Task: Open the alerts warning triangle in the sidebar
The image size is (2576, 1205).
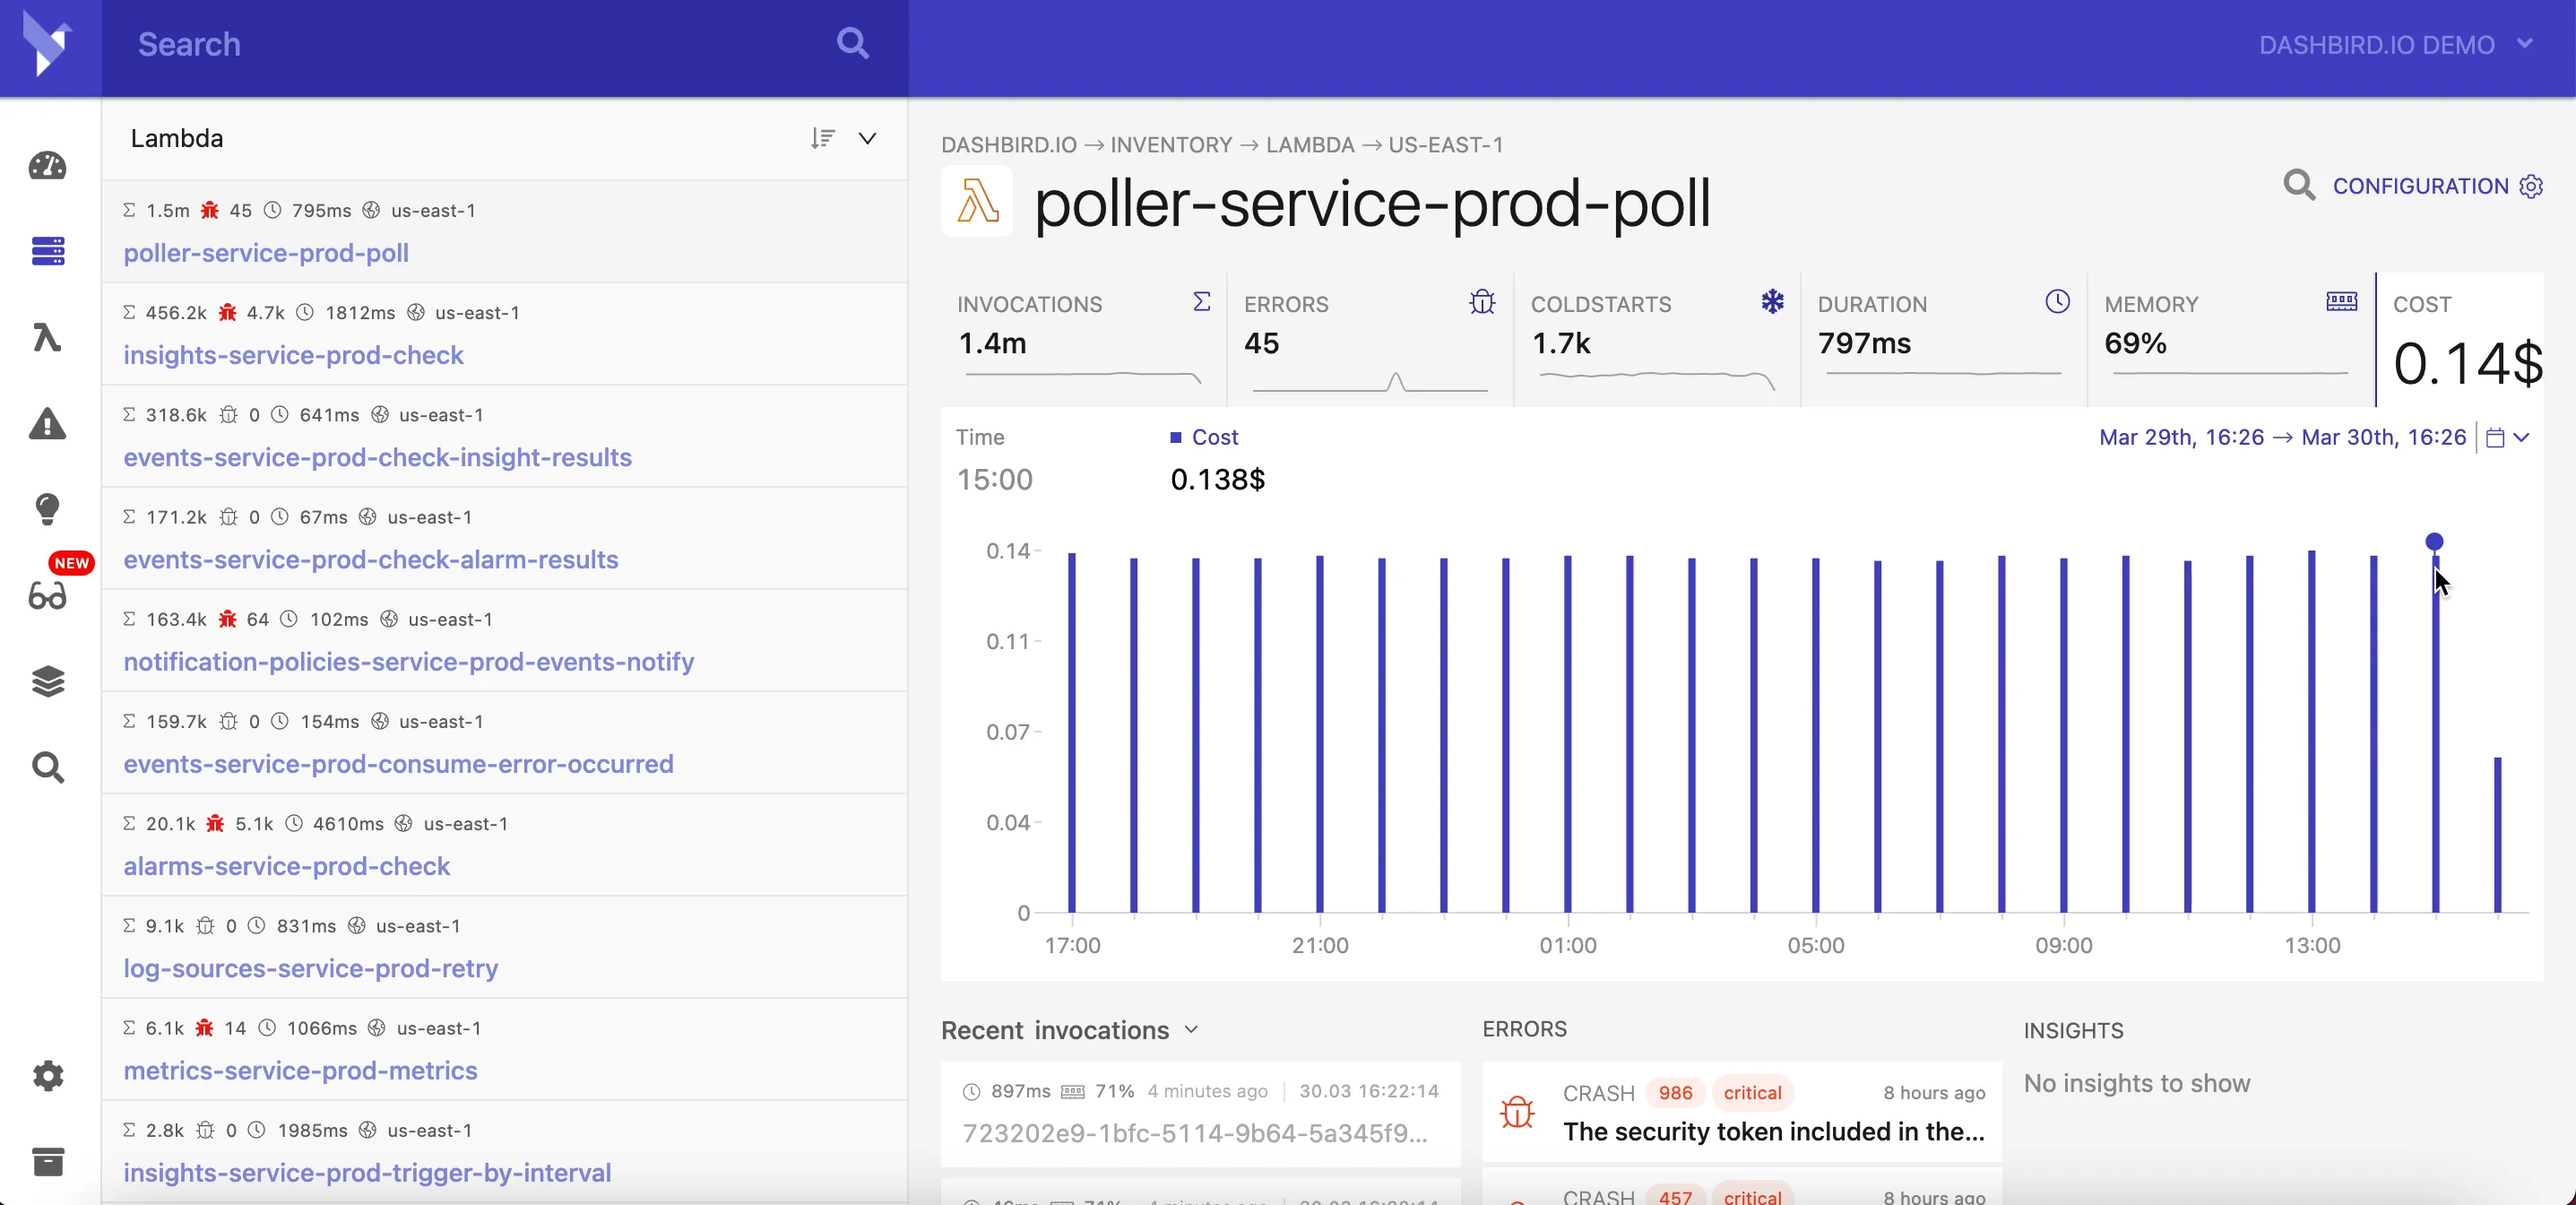Action: (47, 424)
